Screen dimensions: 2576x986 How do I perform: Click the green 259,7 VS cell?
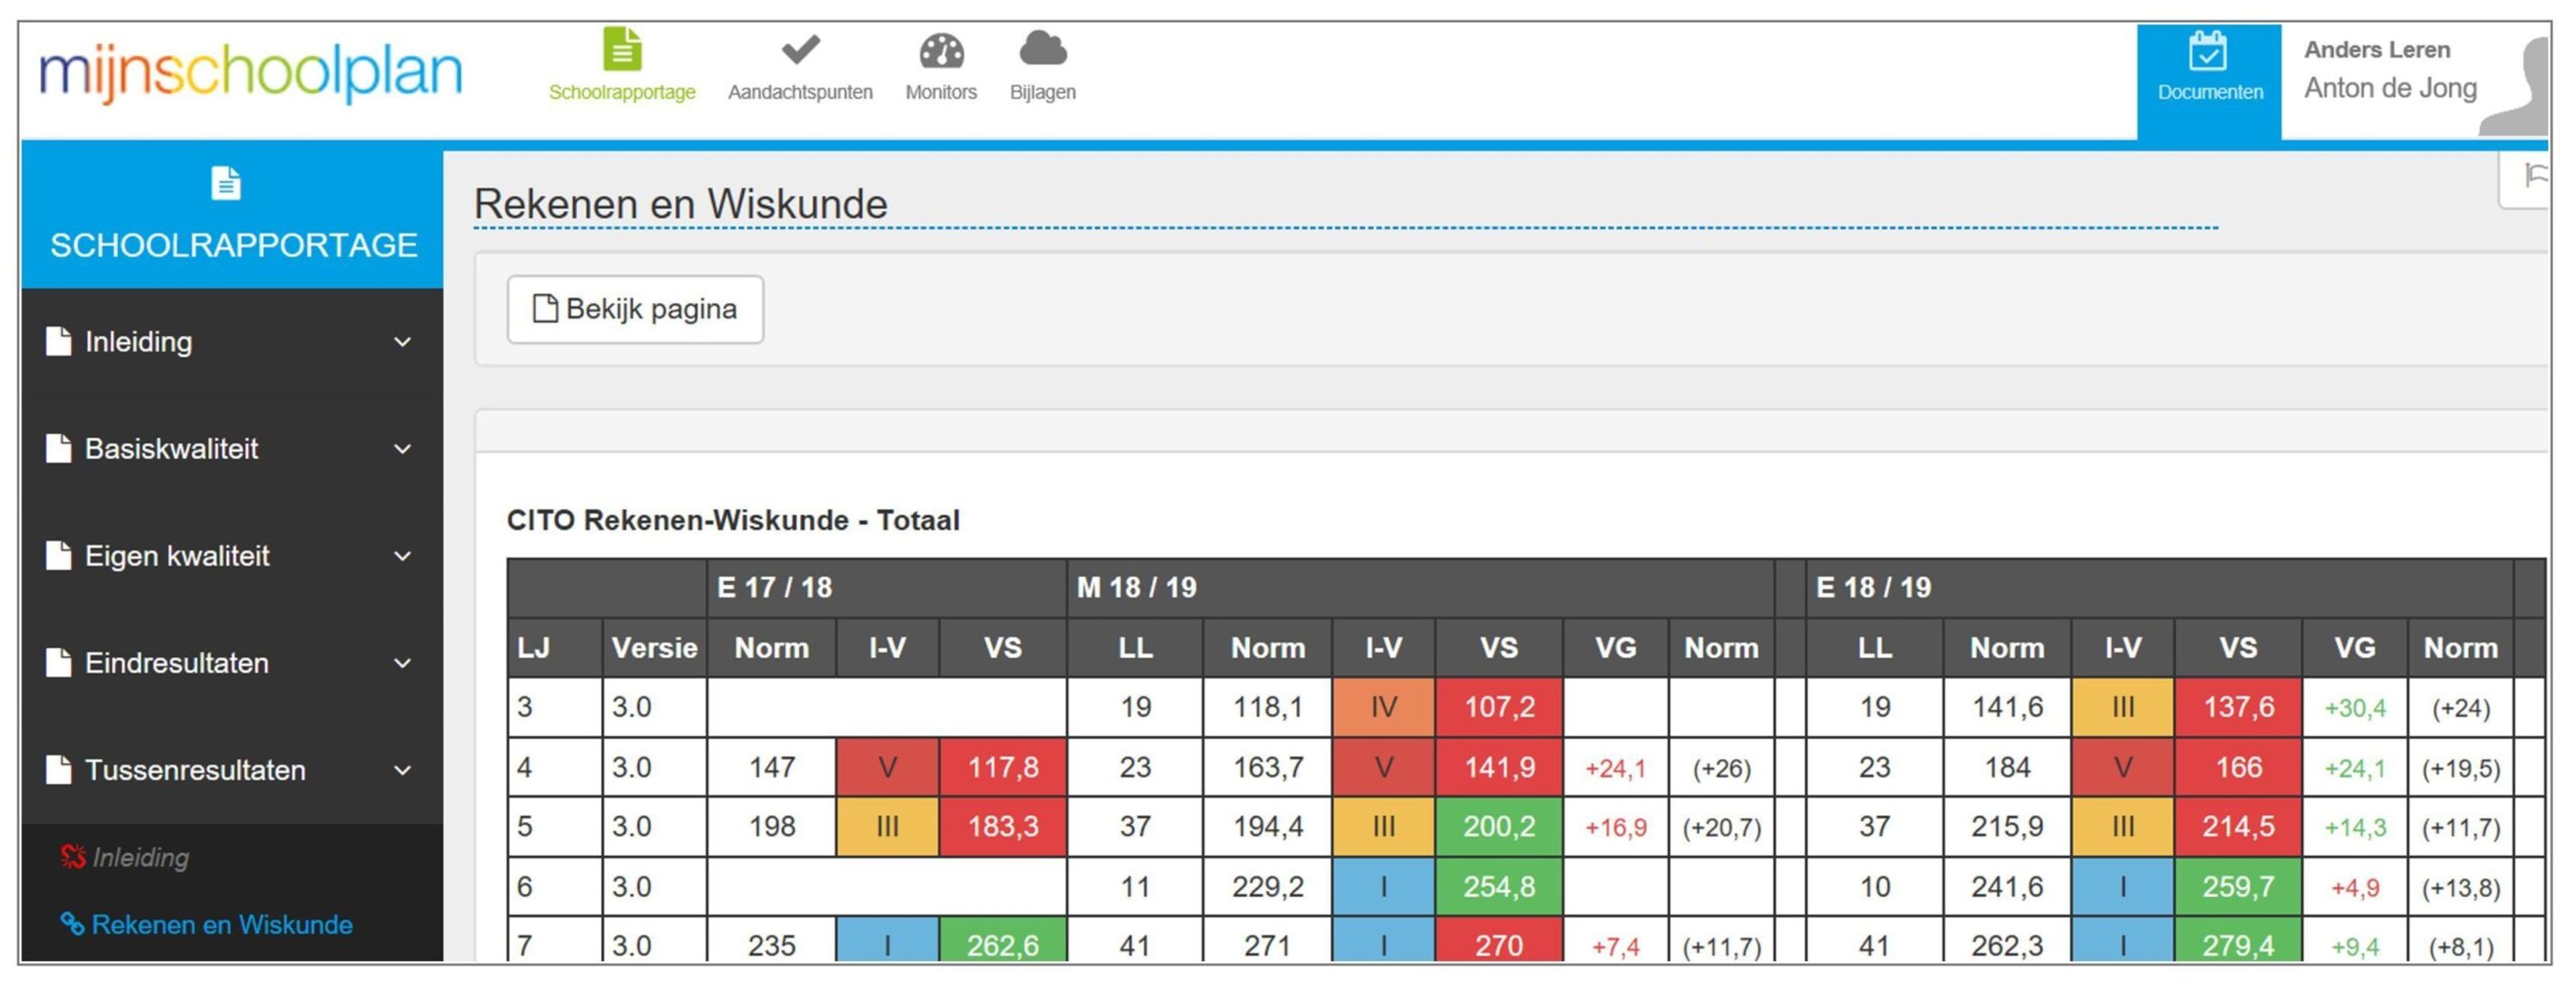(2237, 886)
